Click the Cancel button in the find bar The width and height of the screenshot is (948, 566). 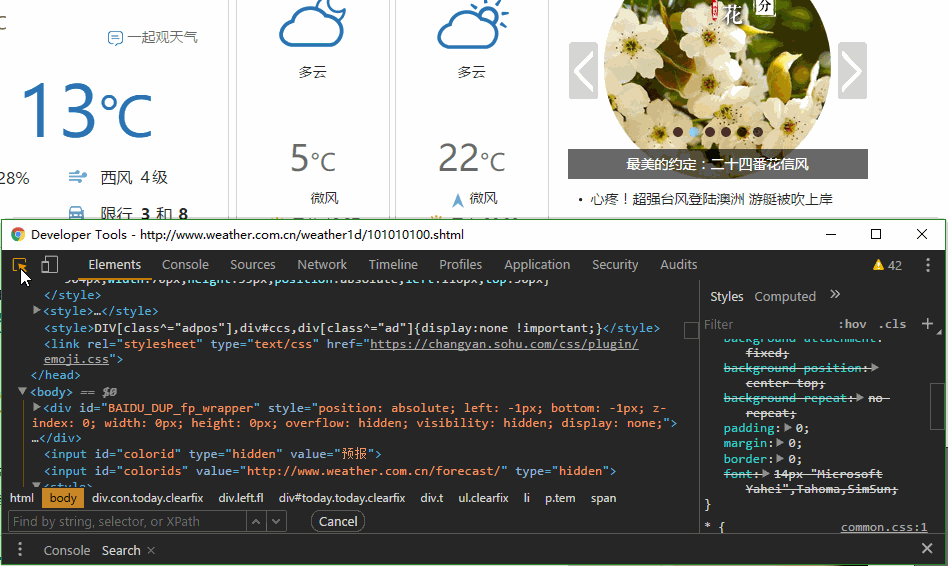(x=338, y=521)
